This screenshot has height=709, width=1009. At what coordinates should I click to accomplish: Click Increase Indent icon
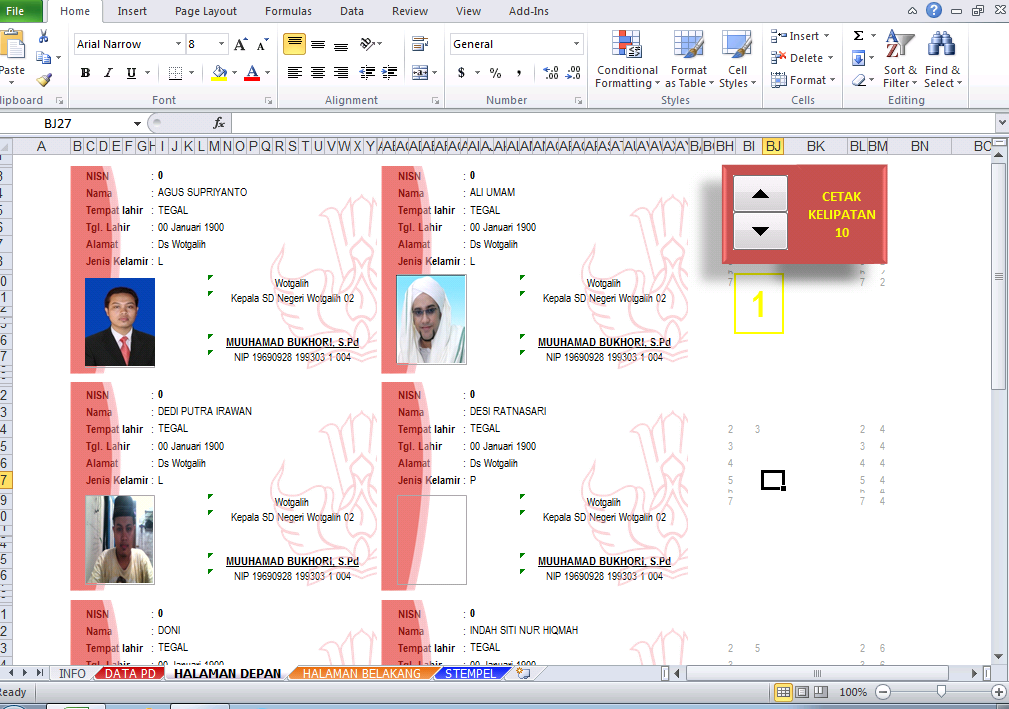point(389,73)
